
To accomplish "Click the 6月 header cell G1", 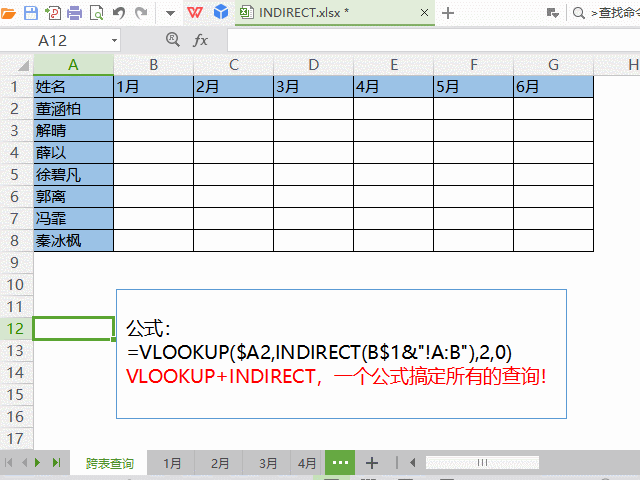I will 553,87.
